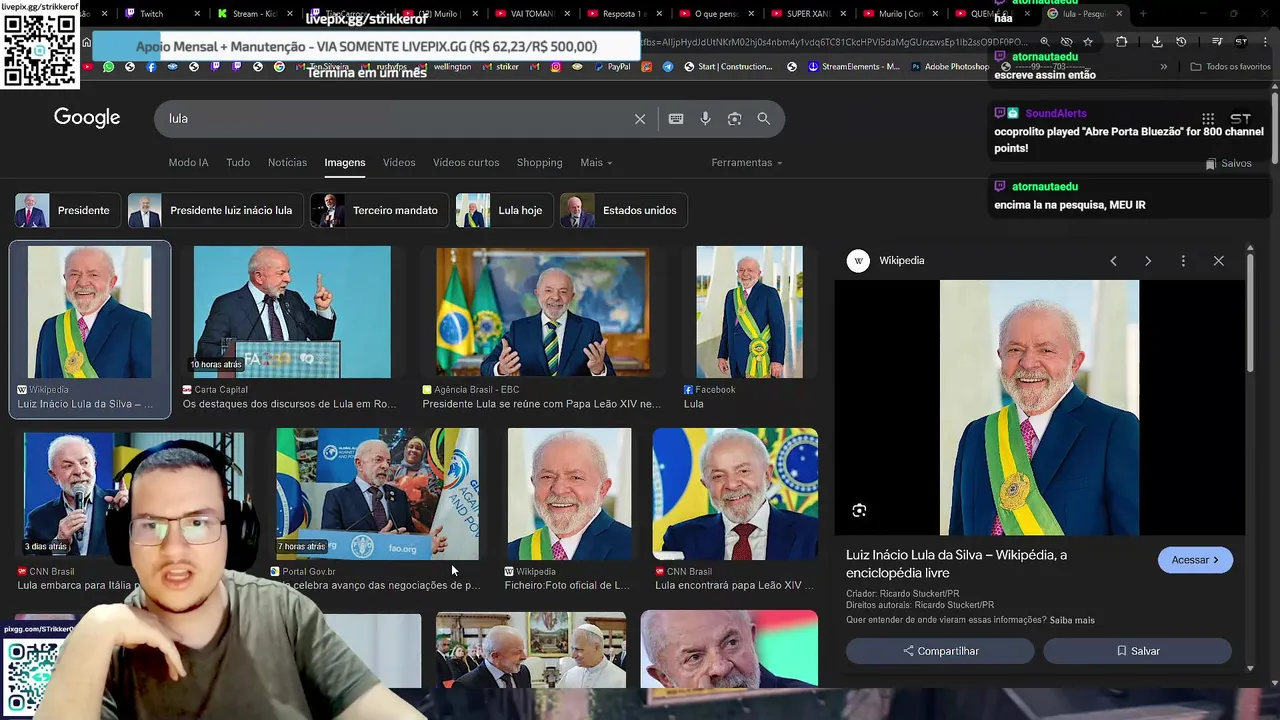Open the browser extensions puzzle icon
The width and height of the screenshot is (1280, 720).
[1121, 42]
